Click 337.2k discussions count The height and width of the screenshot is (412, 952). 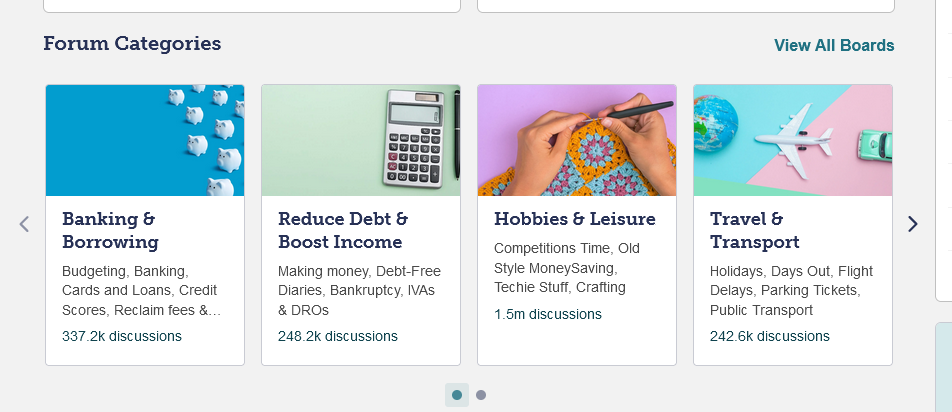click(x=121, y=336)
